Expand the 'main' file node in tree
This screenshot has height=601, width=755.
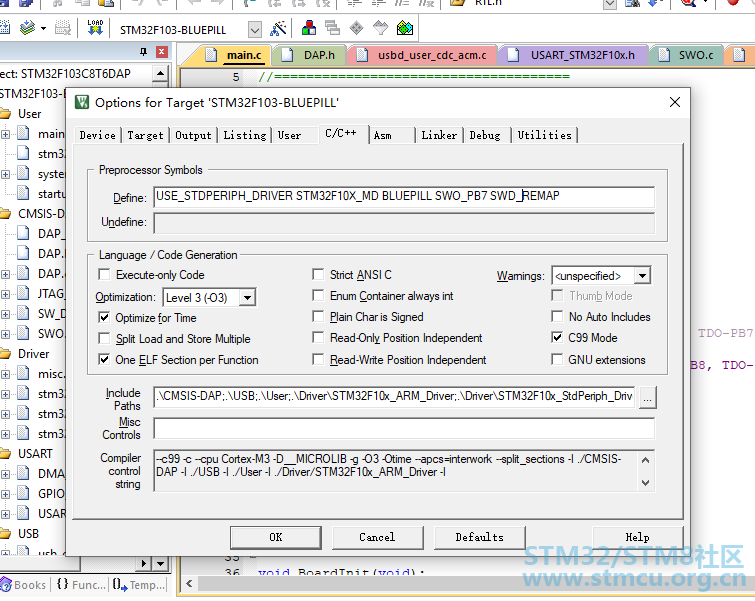[5, 134]
